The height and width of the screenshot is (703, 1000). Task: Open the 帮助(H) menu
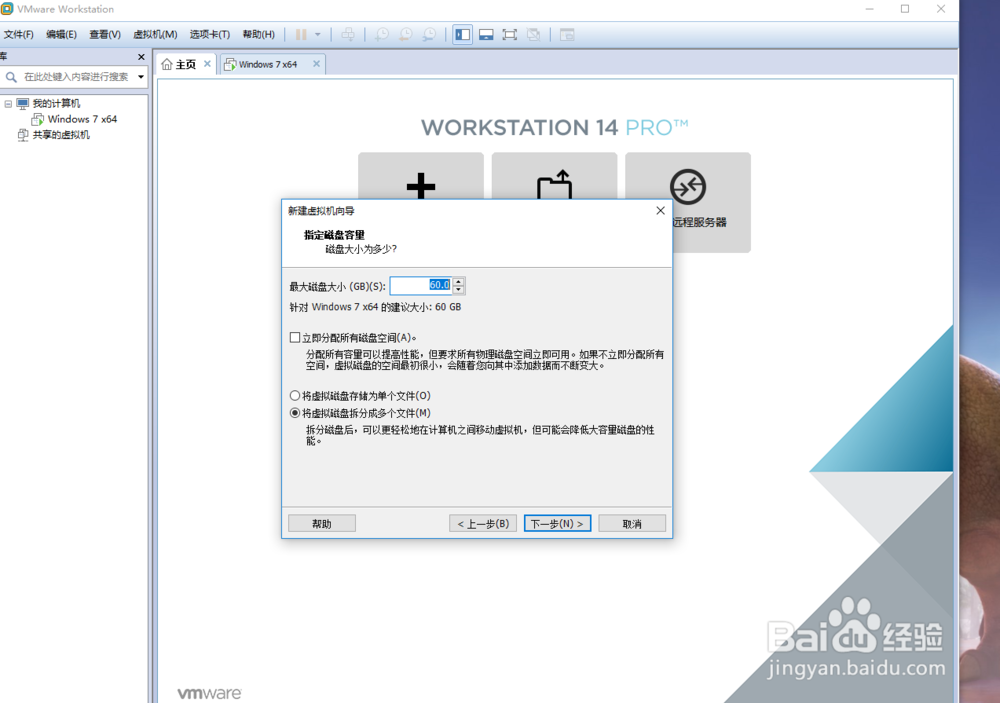tap(258, 34)
